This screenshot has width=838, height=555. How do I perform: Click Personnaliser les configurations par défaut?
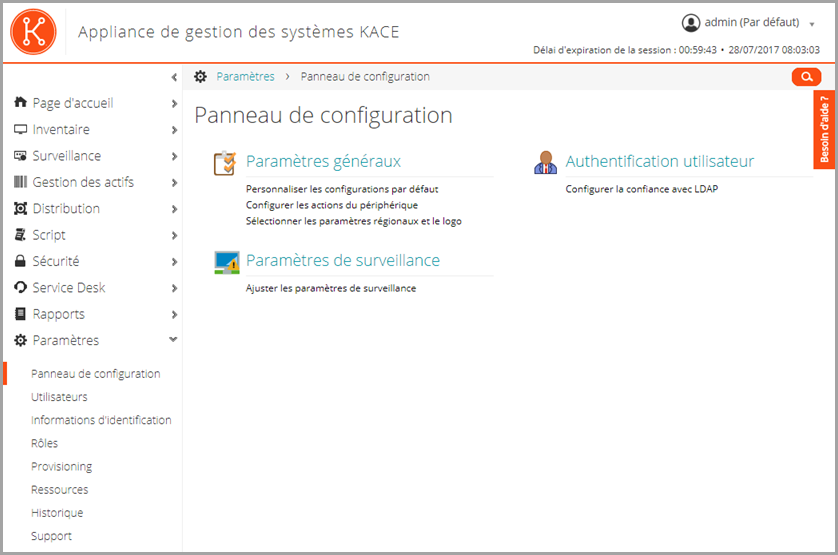(x=342, y=189)
